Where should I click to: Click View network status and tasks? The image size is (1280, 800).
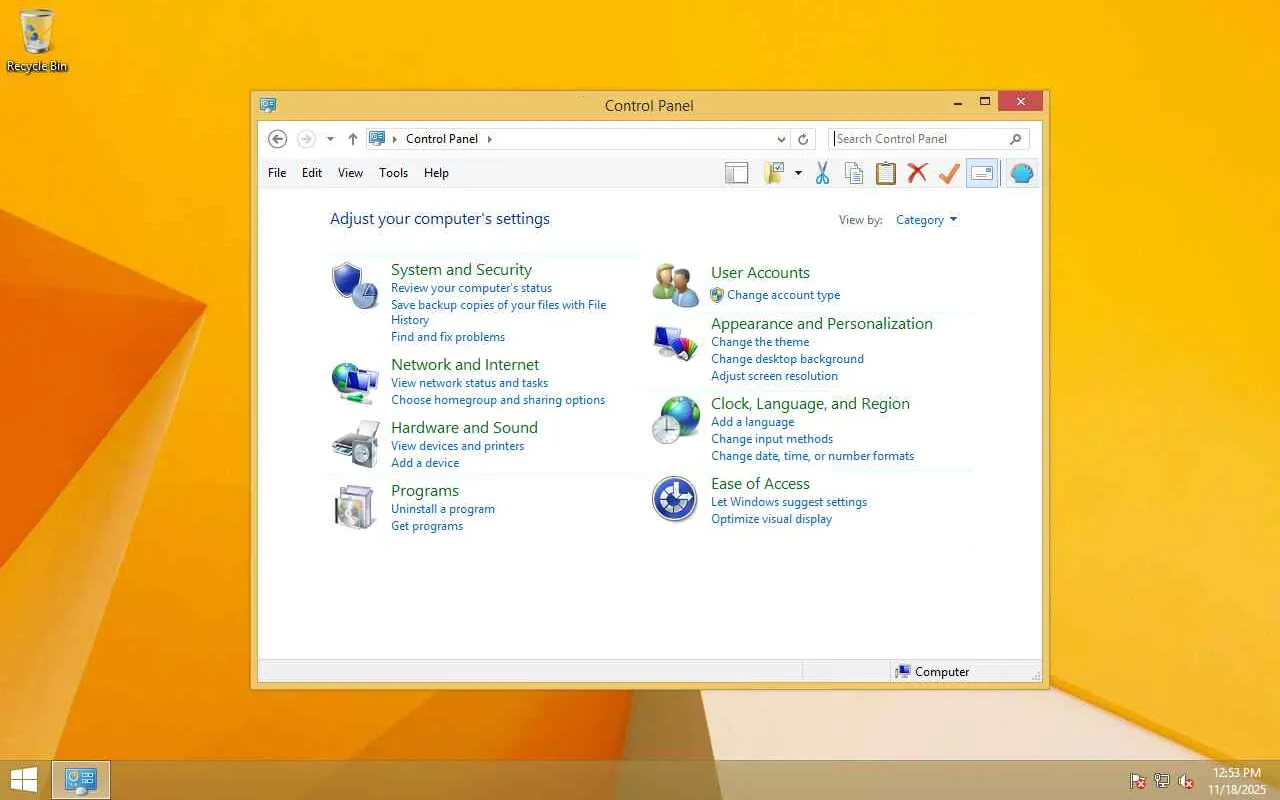(469, 383)
